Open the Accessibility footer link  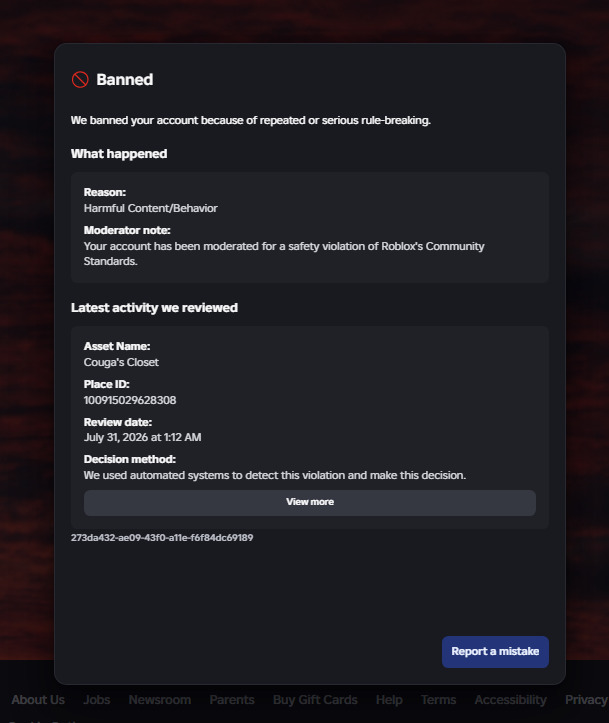coord(510,699)
